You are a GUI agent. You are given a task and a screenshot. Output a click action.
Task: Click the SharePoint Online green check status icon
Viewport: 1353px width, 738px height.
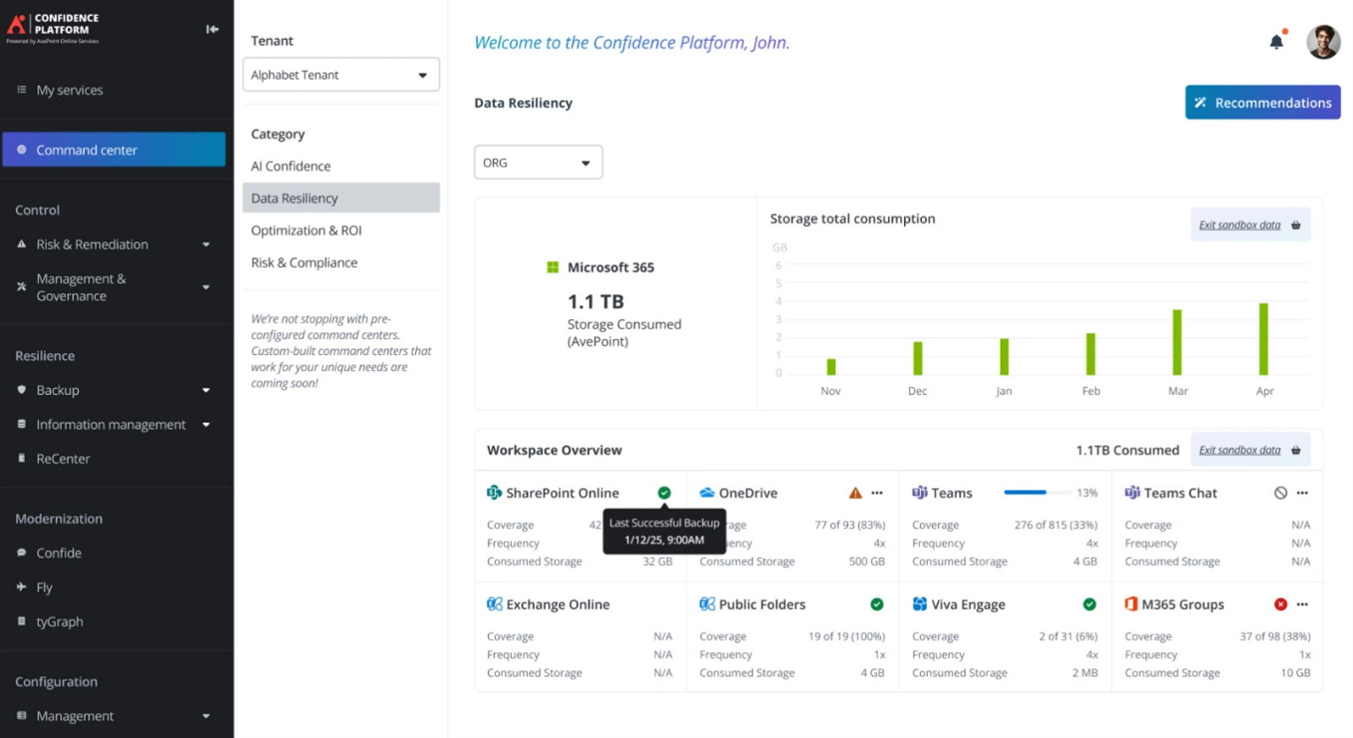click(x=664, y=493)
